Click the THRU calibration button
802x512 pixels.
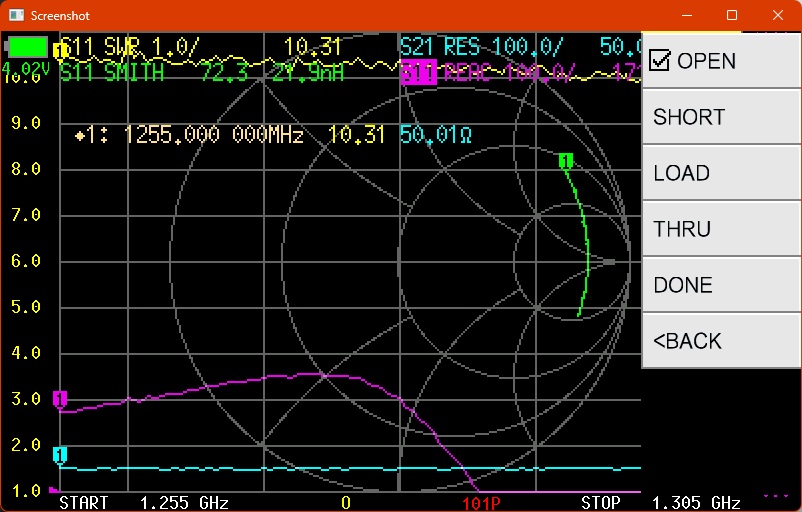[x=681, y=229]
